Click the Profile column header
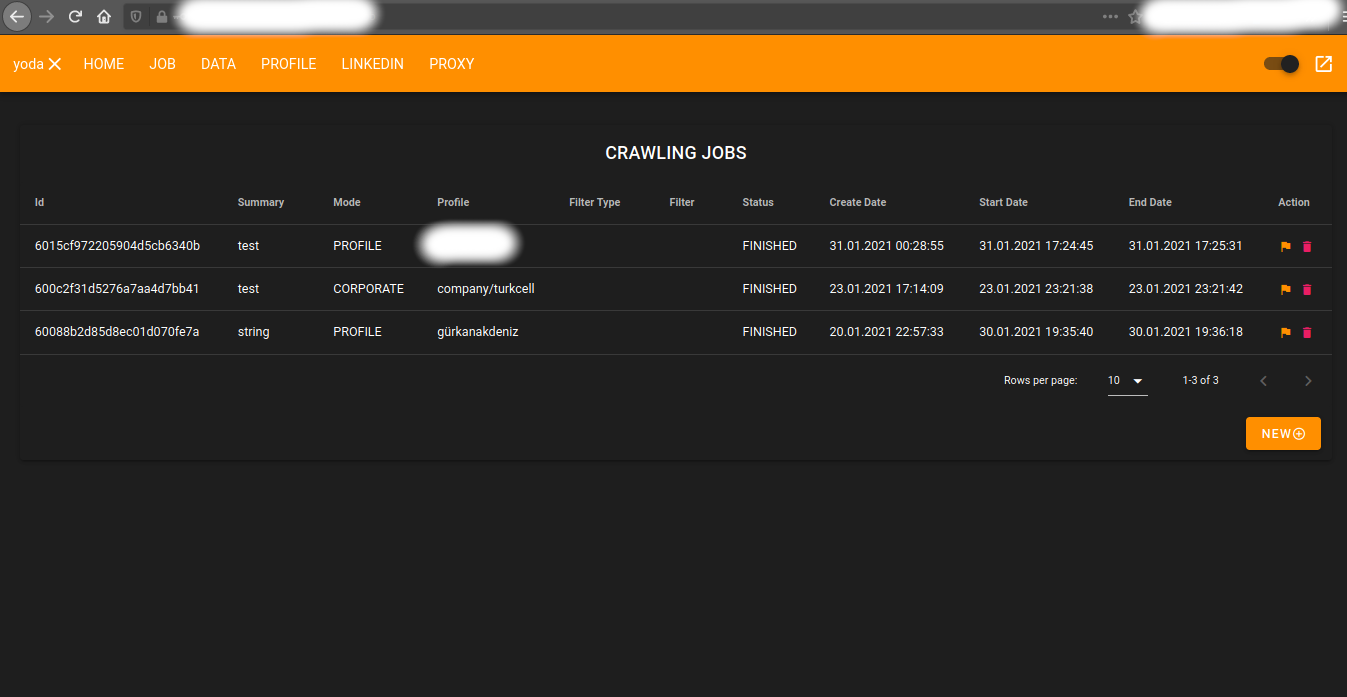Screen dimensions: 1347x697 tap(453, 202)
